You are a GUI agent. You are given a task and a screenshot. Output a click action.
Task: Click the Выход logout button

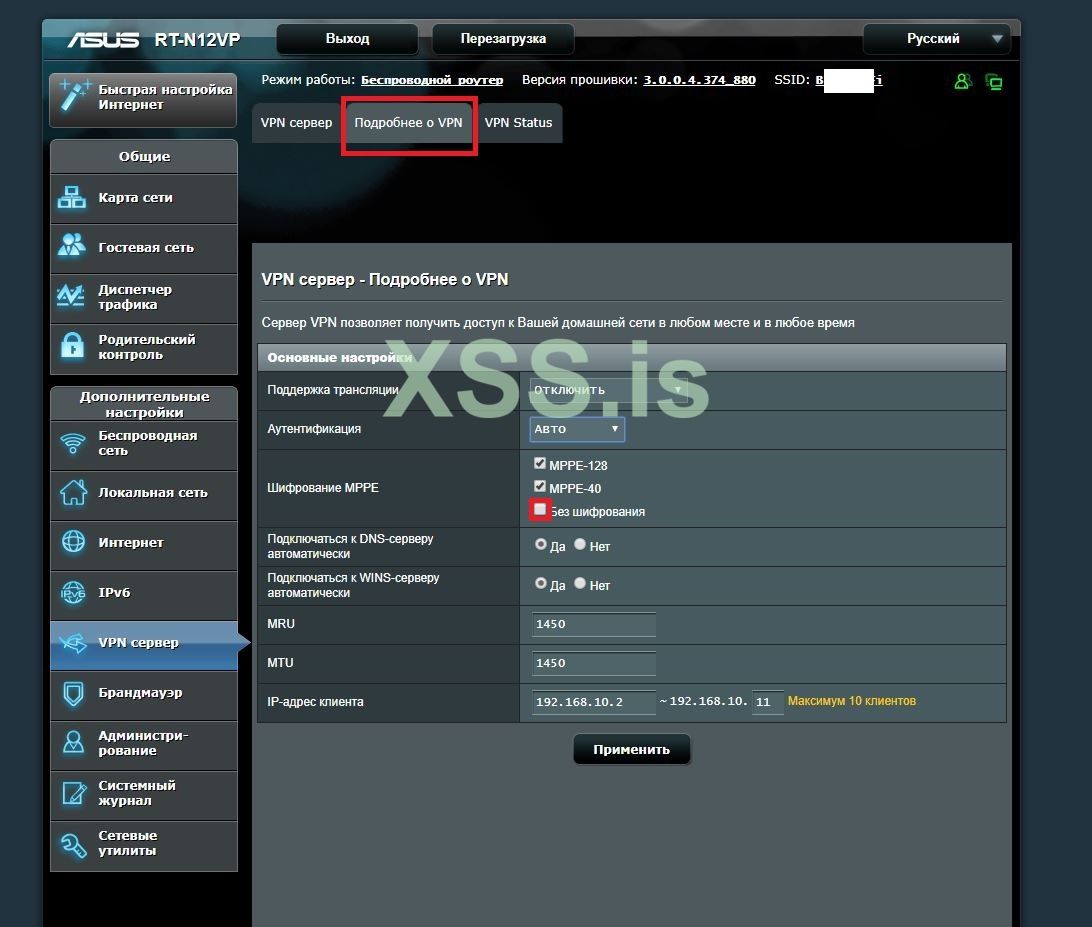347,39
